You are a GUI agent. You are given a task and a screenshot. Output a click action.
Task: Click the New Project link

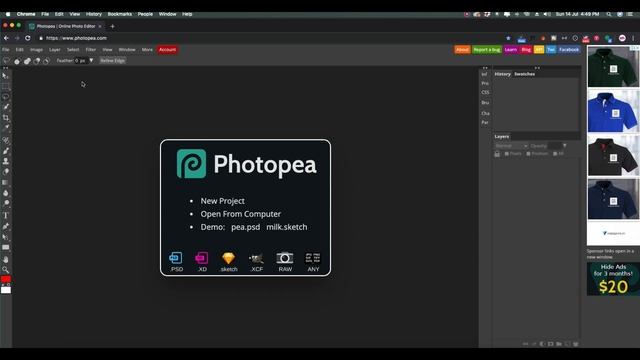[x=222, y=201]
